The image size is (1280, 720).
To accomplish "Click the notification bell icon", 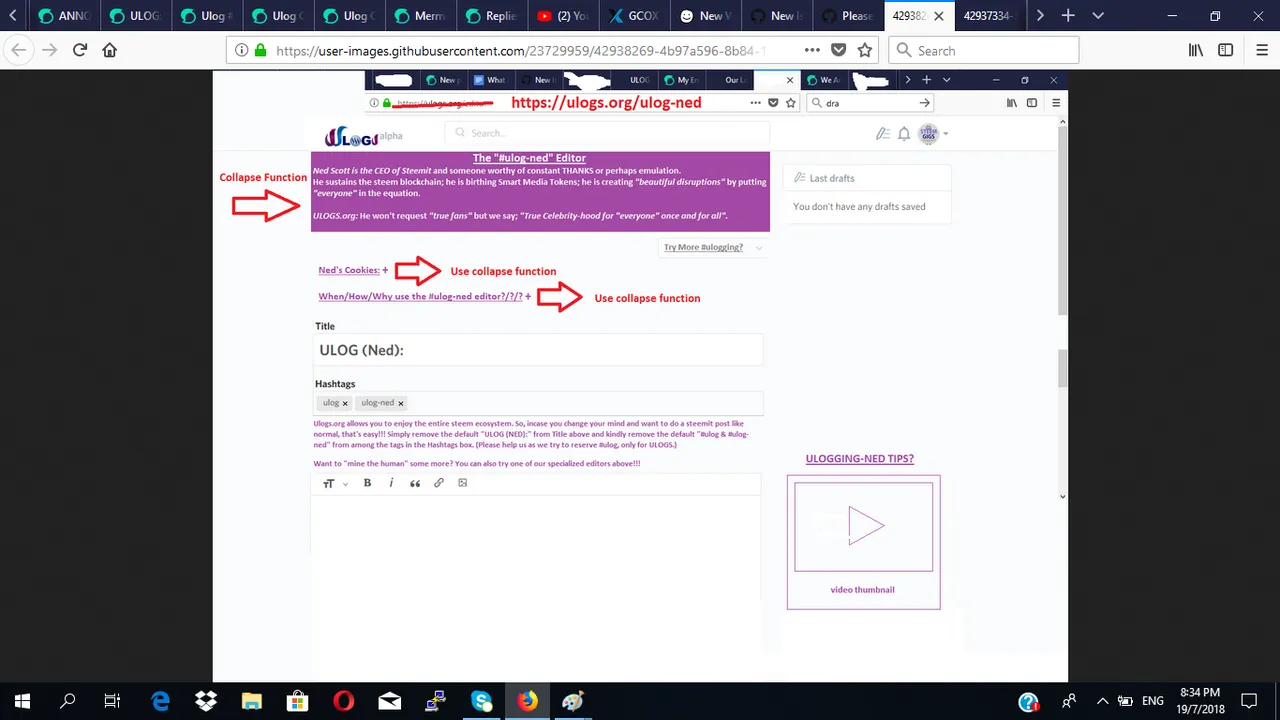I will (904, 133).
